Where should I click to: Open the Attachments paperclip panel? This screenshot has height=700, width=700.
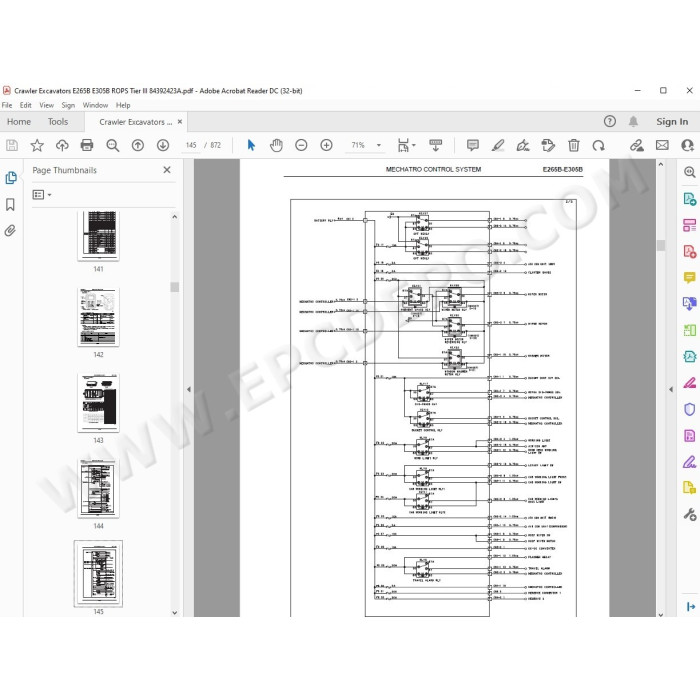tap(10, 230)
